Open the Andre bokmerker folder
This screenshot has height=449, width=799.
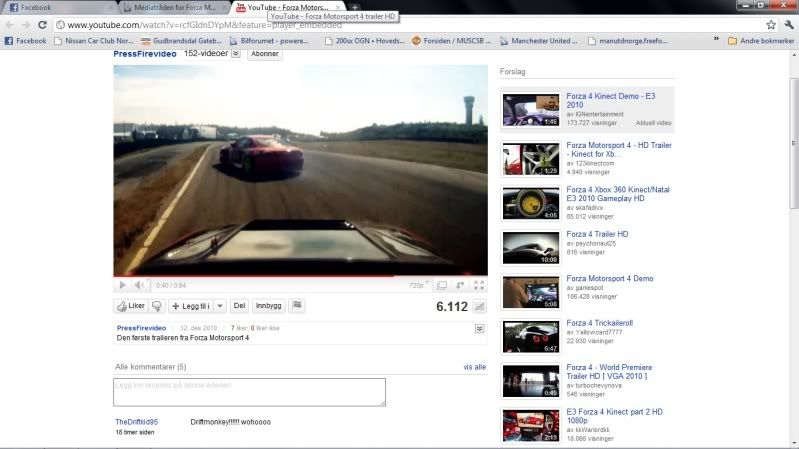coord(761,41)
